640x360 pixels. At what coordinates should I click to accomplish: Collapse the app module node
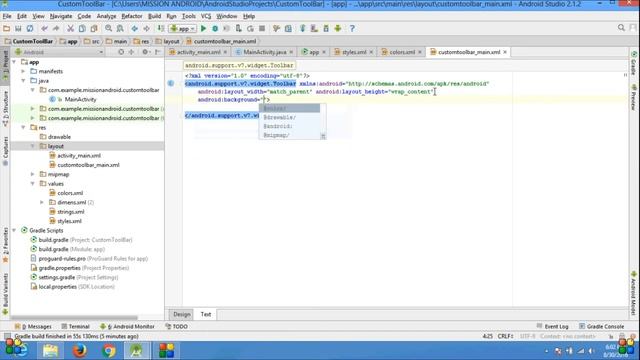pyautogui.click(x=14, y=62)
